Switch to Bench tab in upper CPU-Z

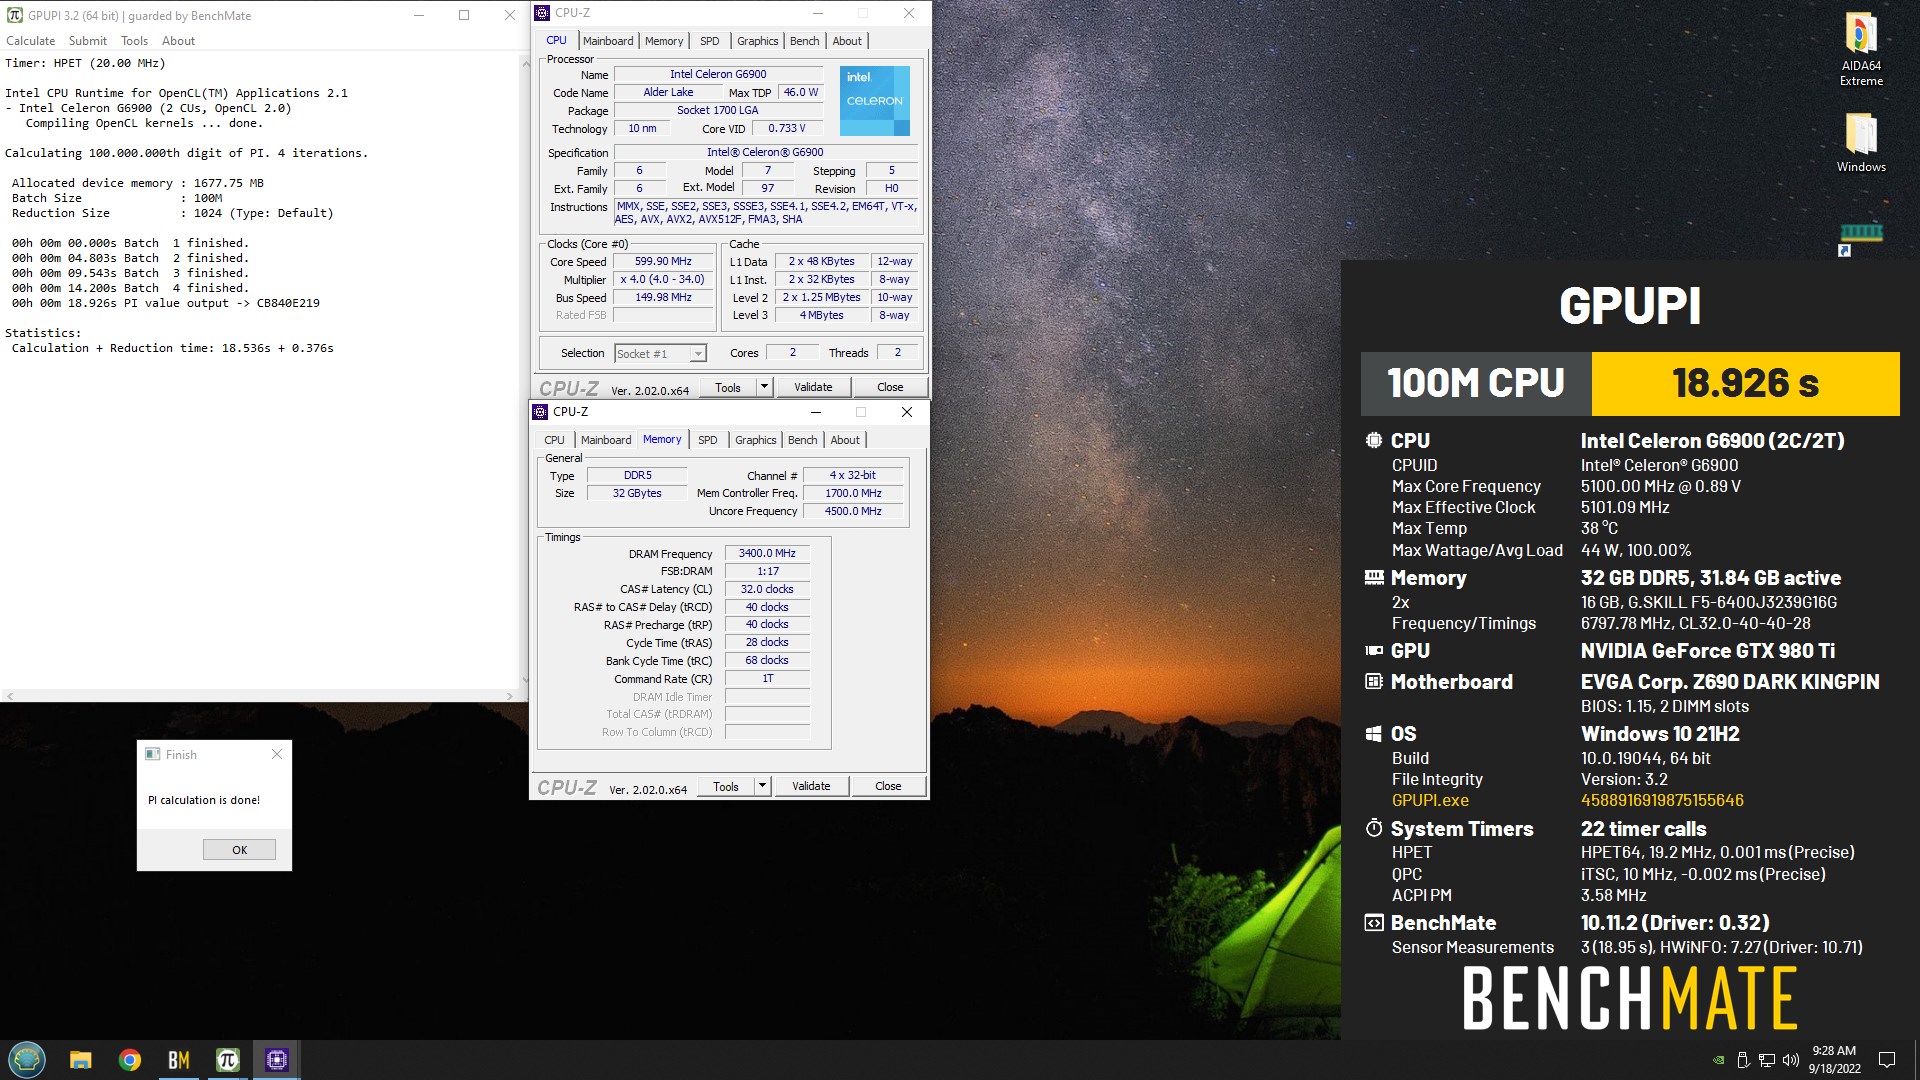tap(804, 41)
